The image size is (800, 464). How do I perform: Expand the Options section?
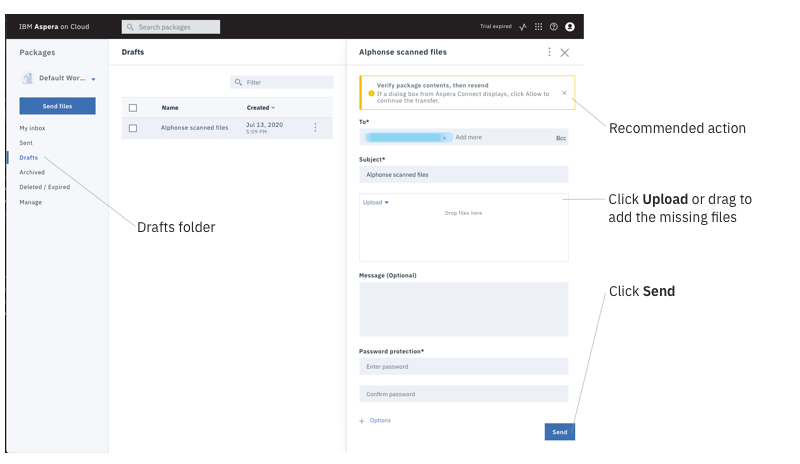380,421
